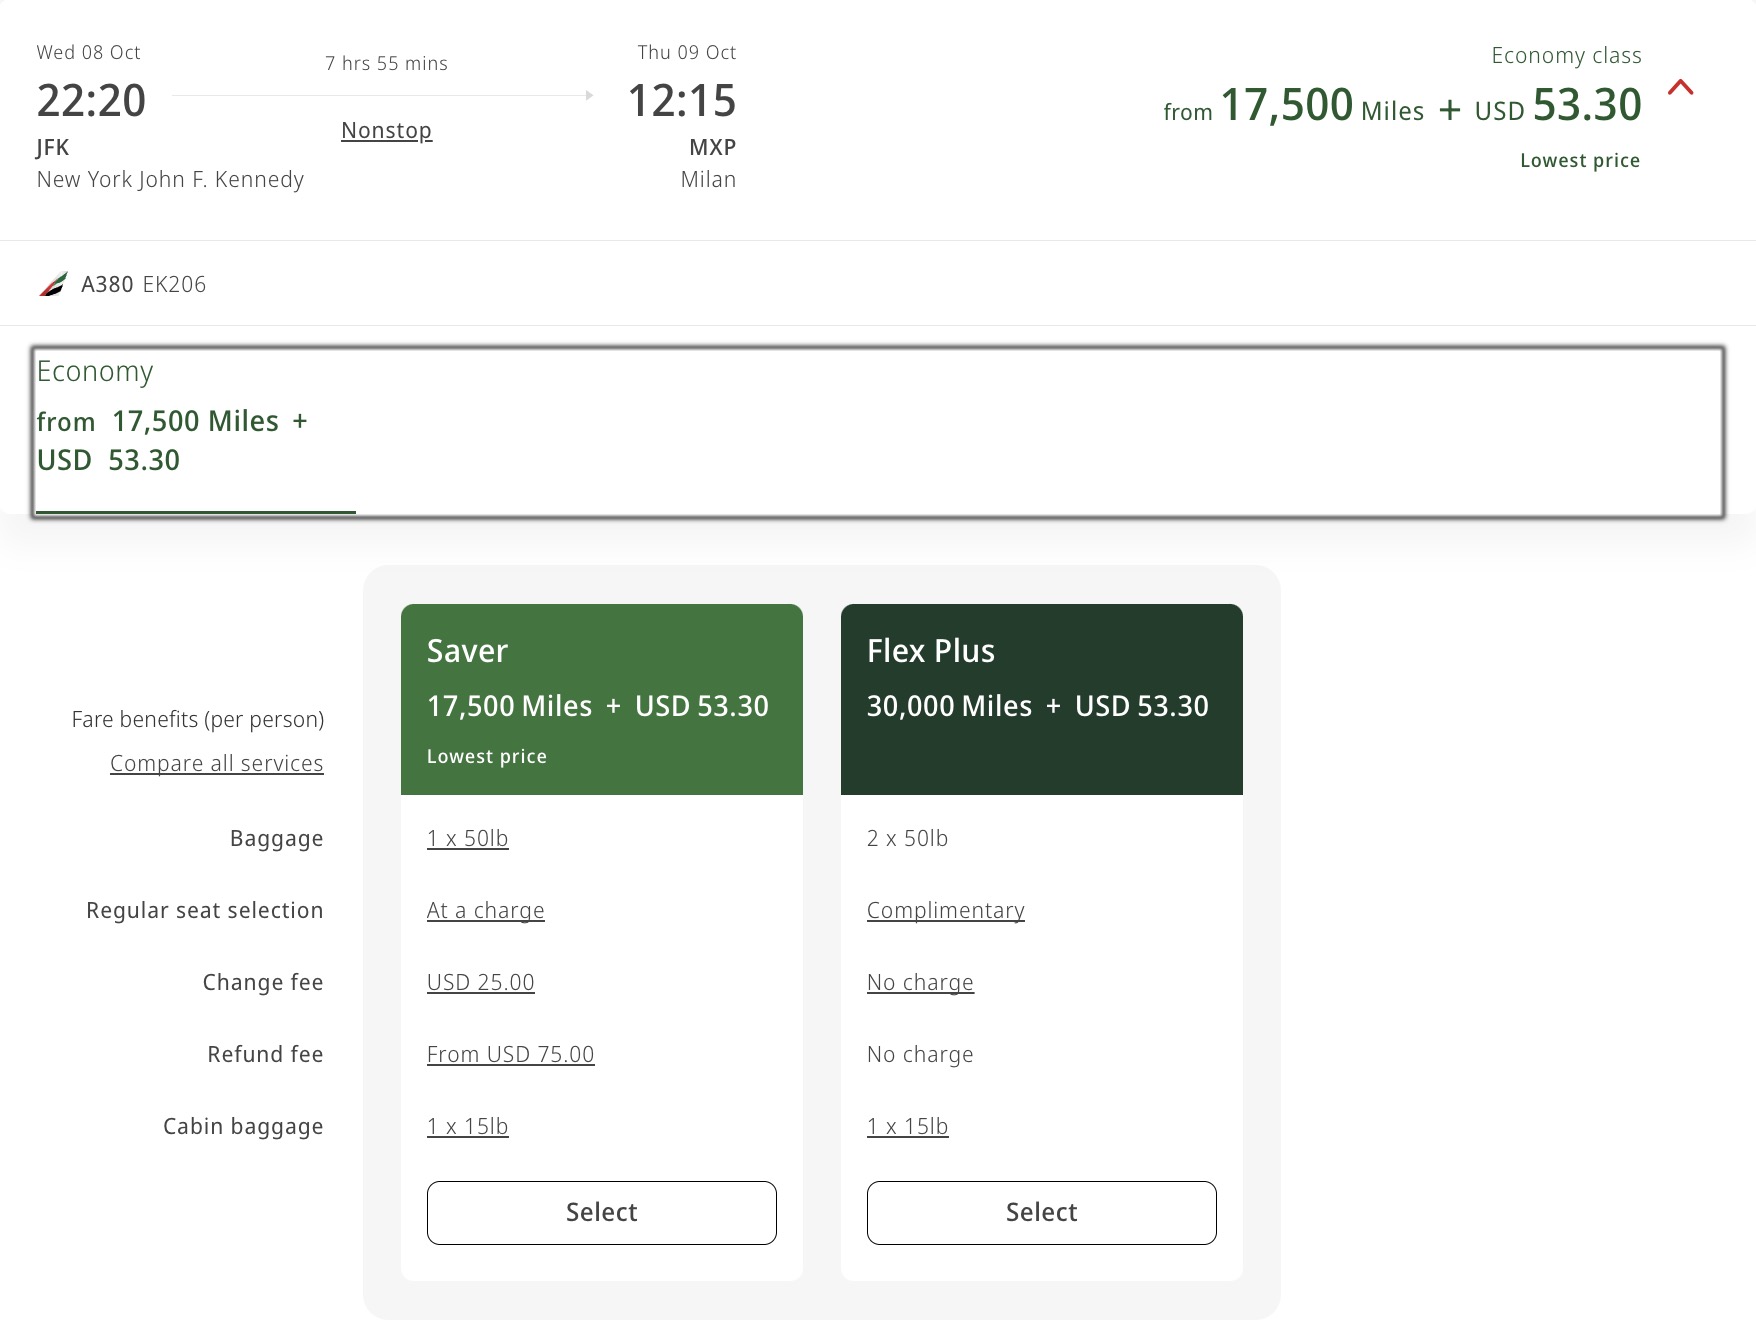This screenshot has width=1756, height=1344.
Task: Select the Saver fare
Action: point(601,1213)
